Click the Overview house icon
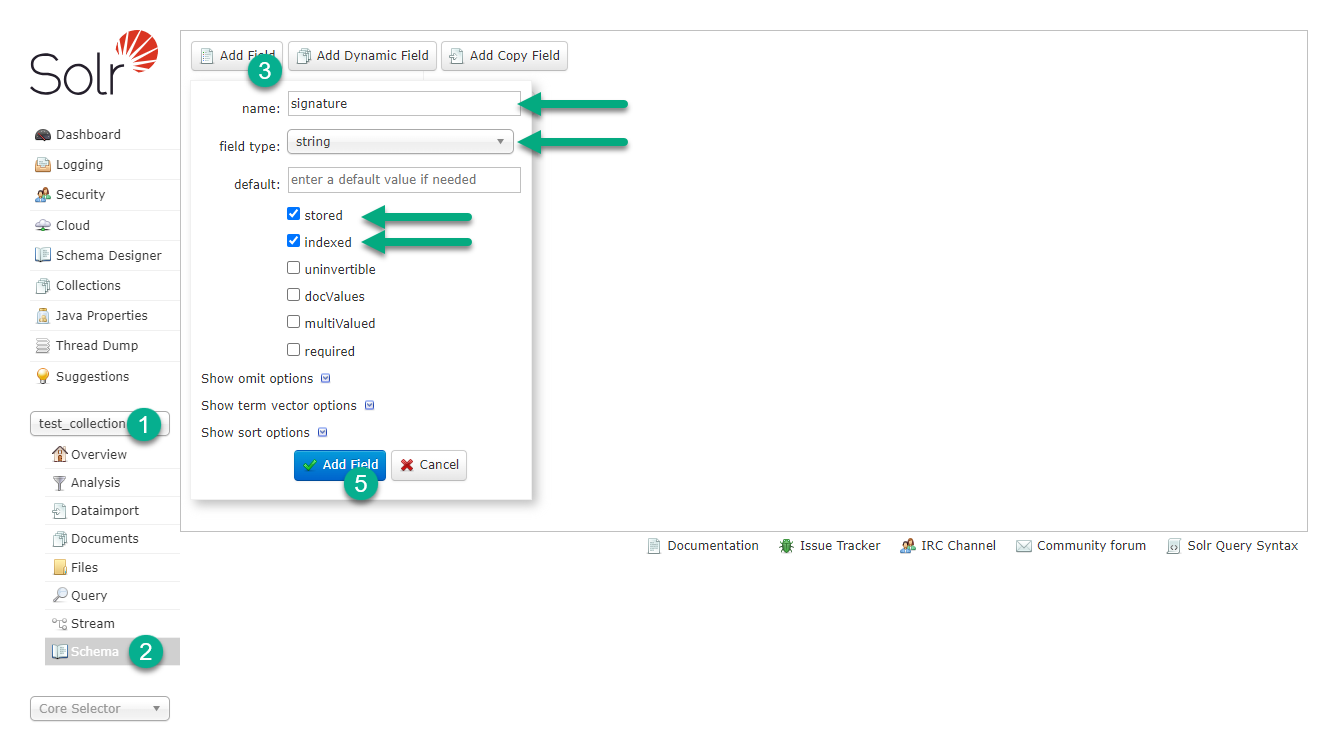This screenshot has width=1338, height=750. pos(59,454)
